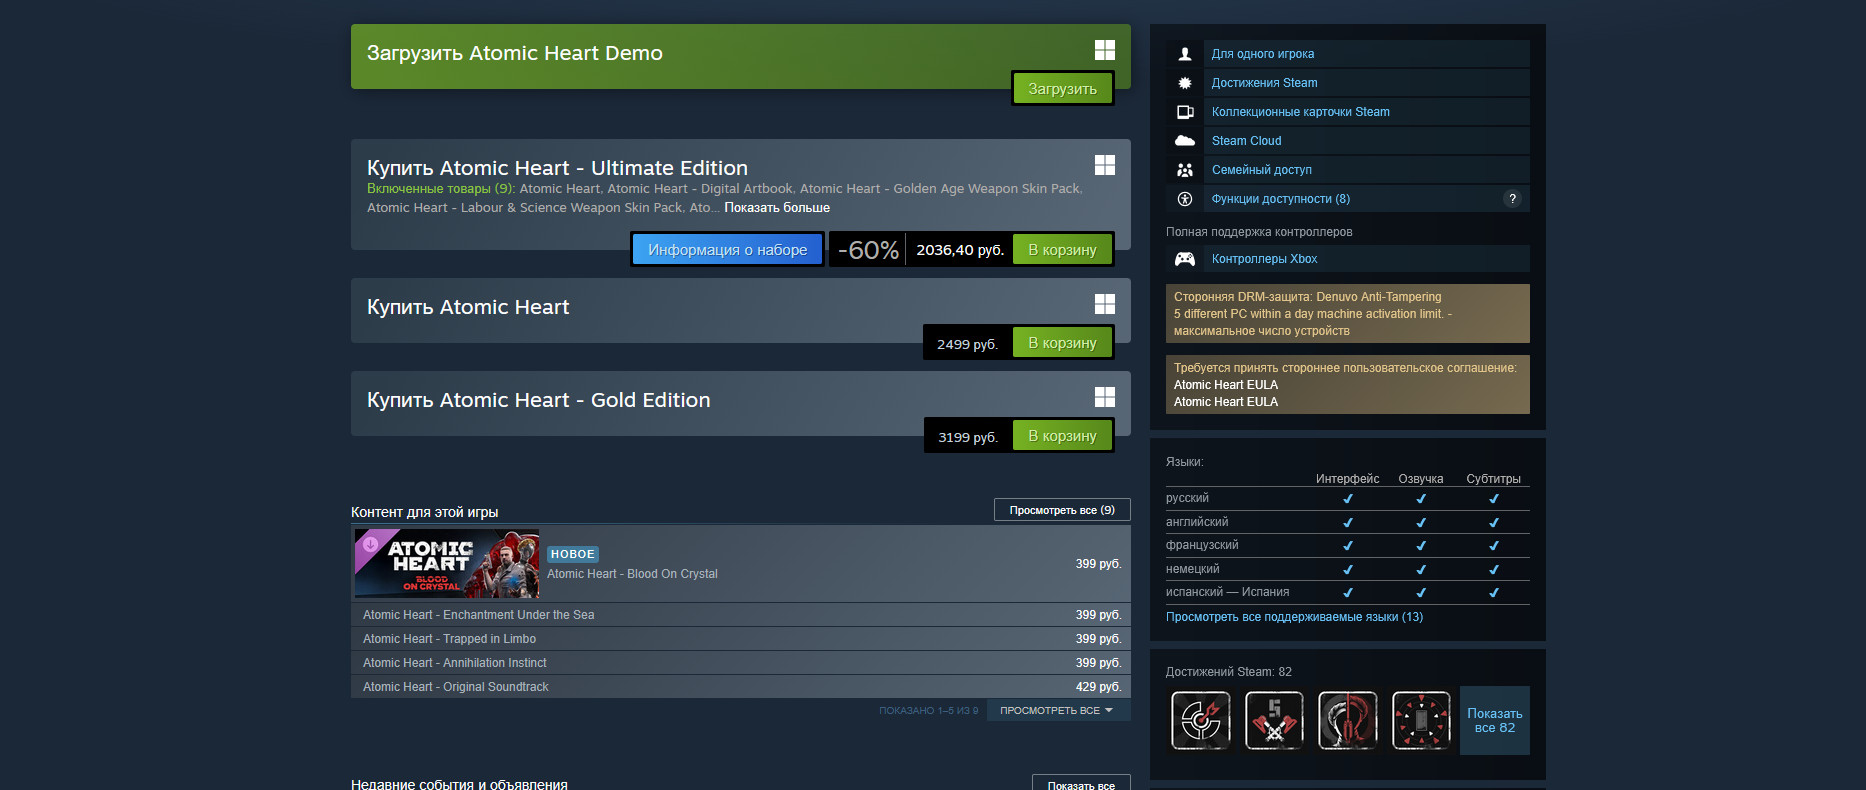The image size is (1866, 790).
Task: Open the fourth achievement icon with dotted circle
Action: coord(1421,720)
